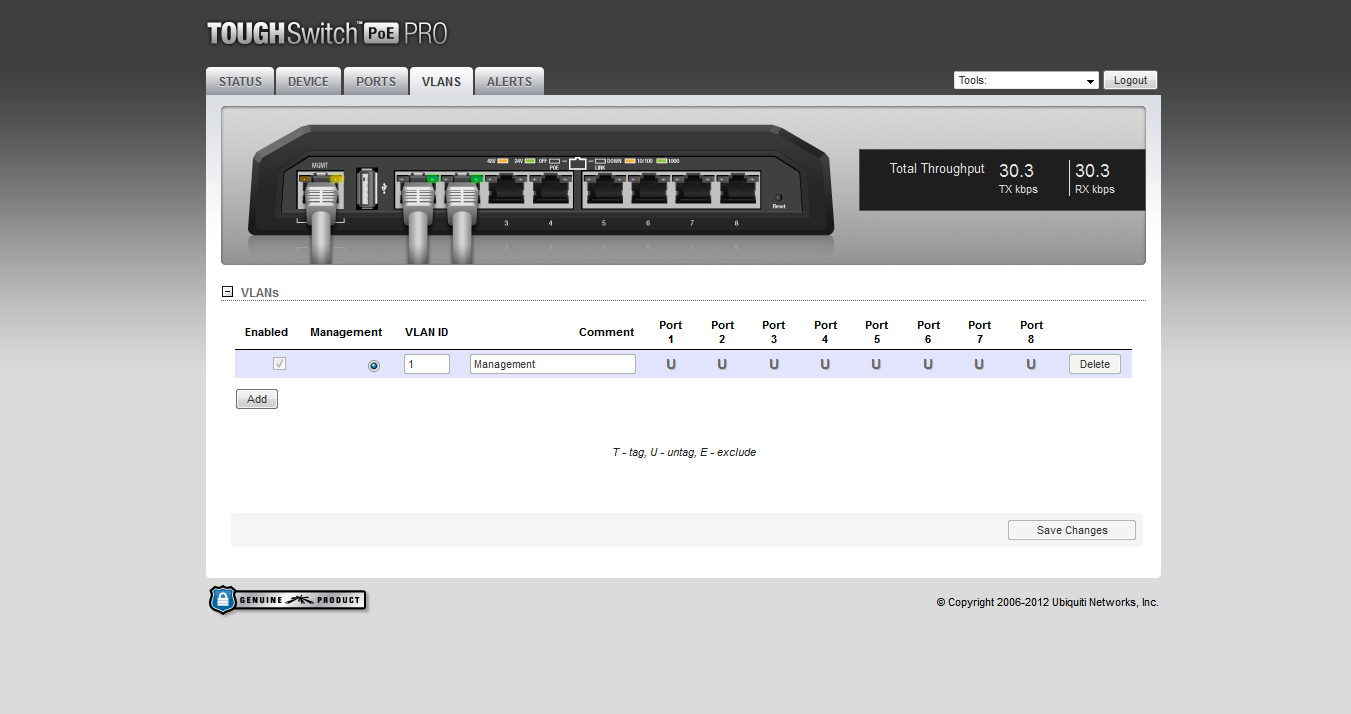Image resolution: width=1351 pixels, height=714 pixels.
Task: Click the Genuine Product badge
Action: (288, 600)
